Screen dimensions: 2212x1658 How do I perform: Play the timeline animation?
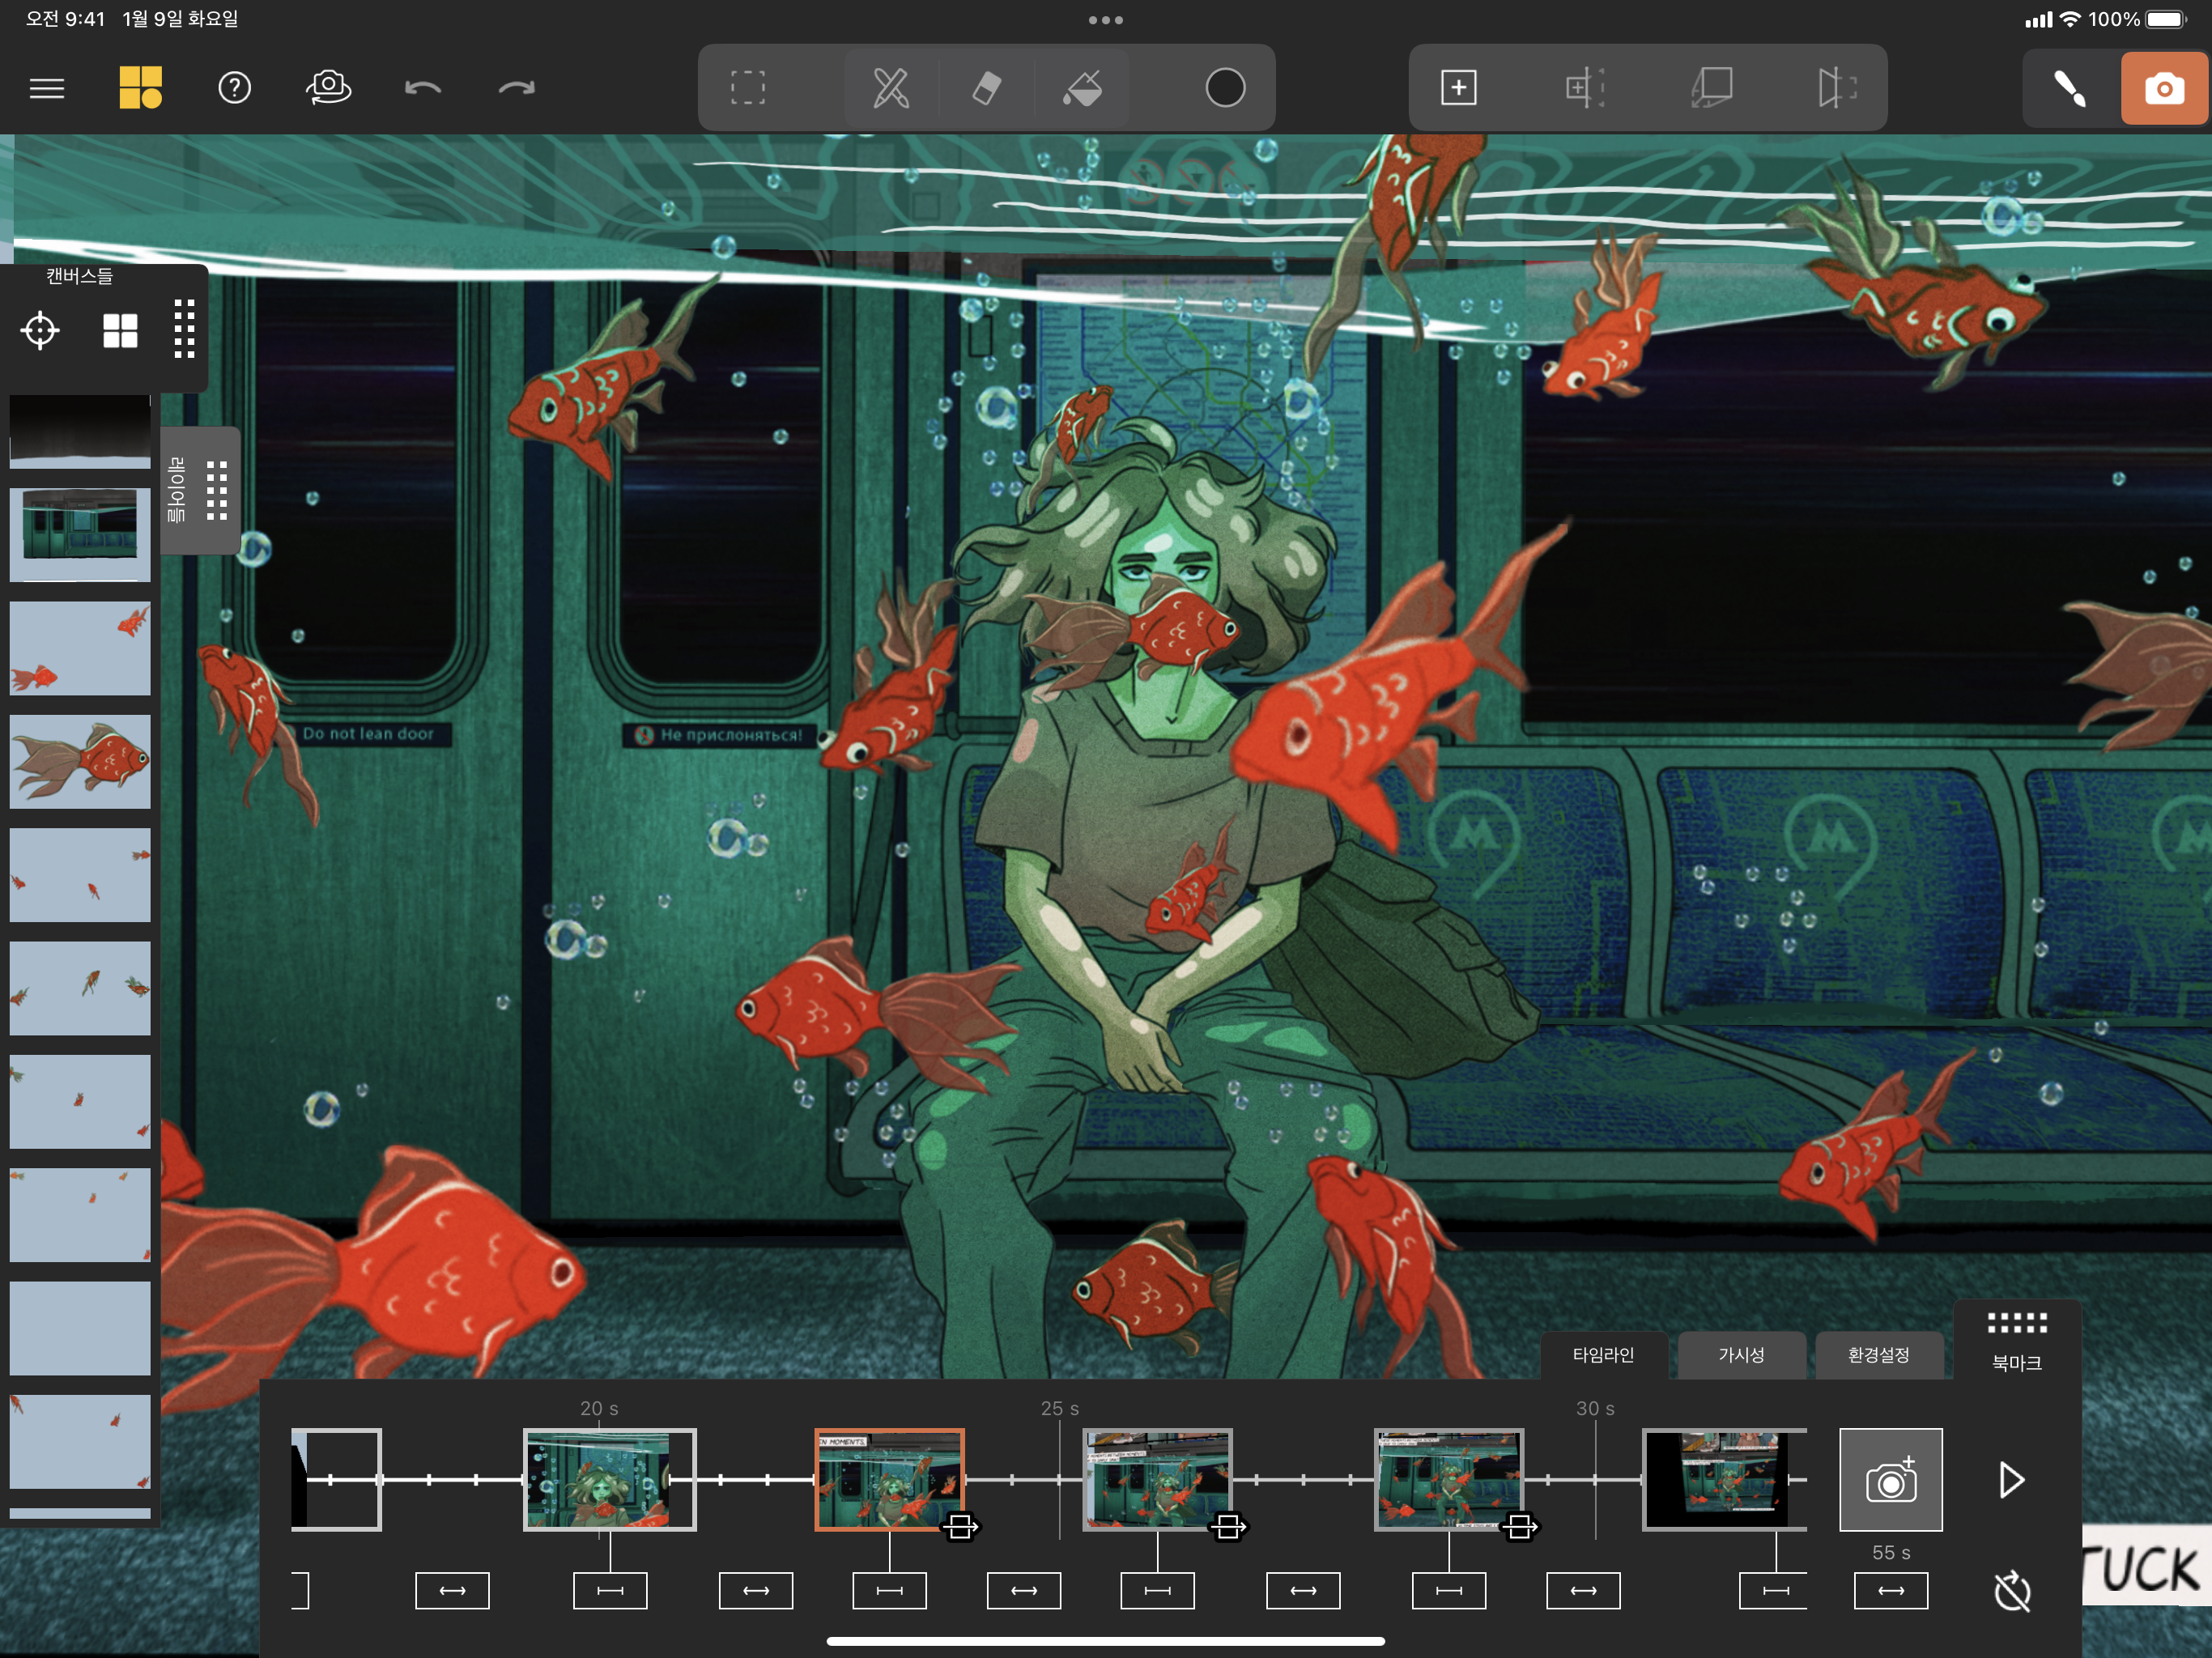tap(2012, 1480)
